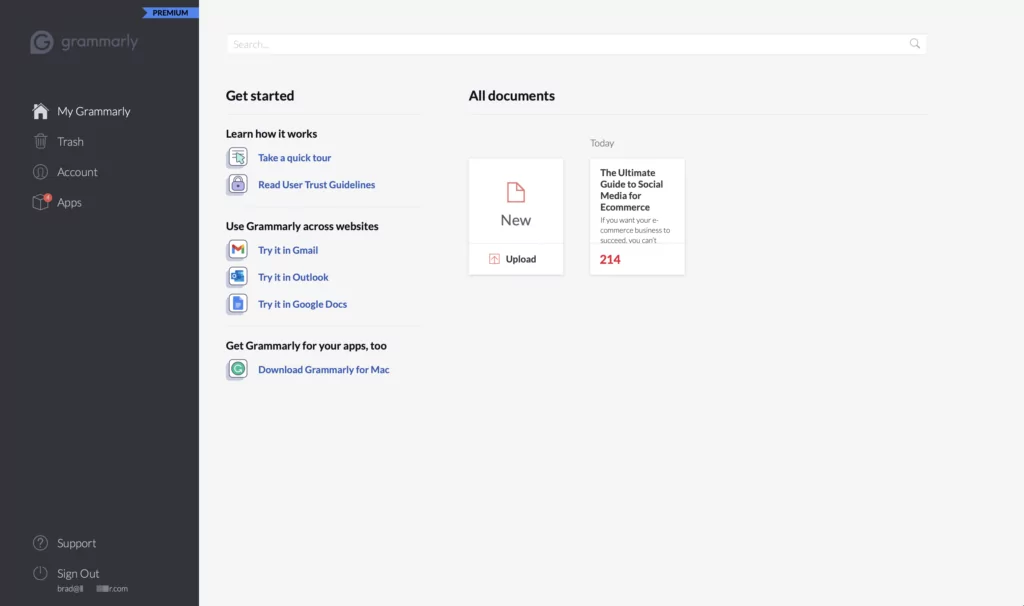Click the Learn how it works heading

[x=272, y=133]
